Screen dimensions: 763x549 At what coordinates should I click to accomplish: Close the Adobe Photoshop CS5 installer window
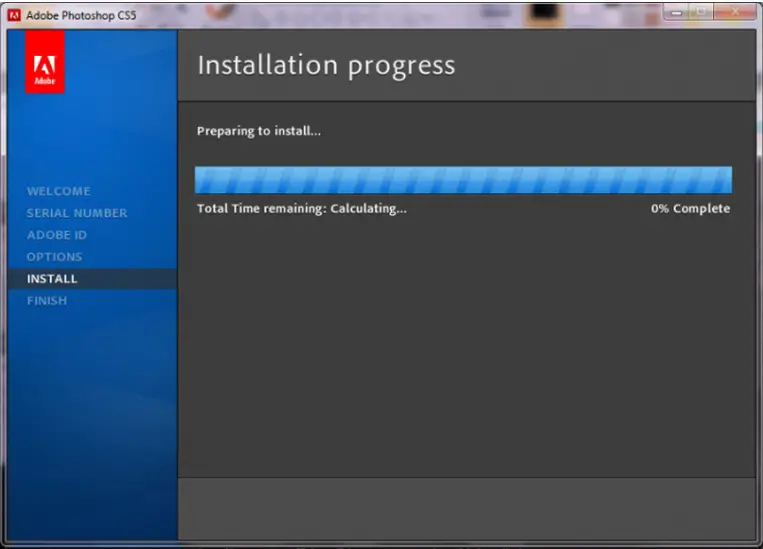[x=735, y=12]
